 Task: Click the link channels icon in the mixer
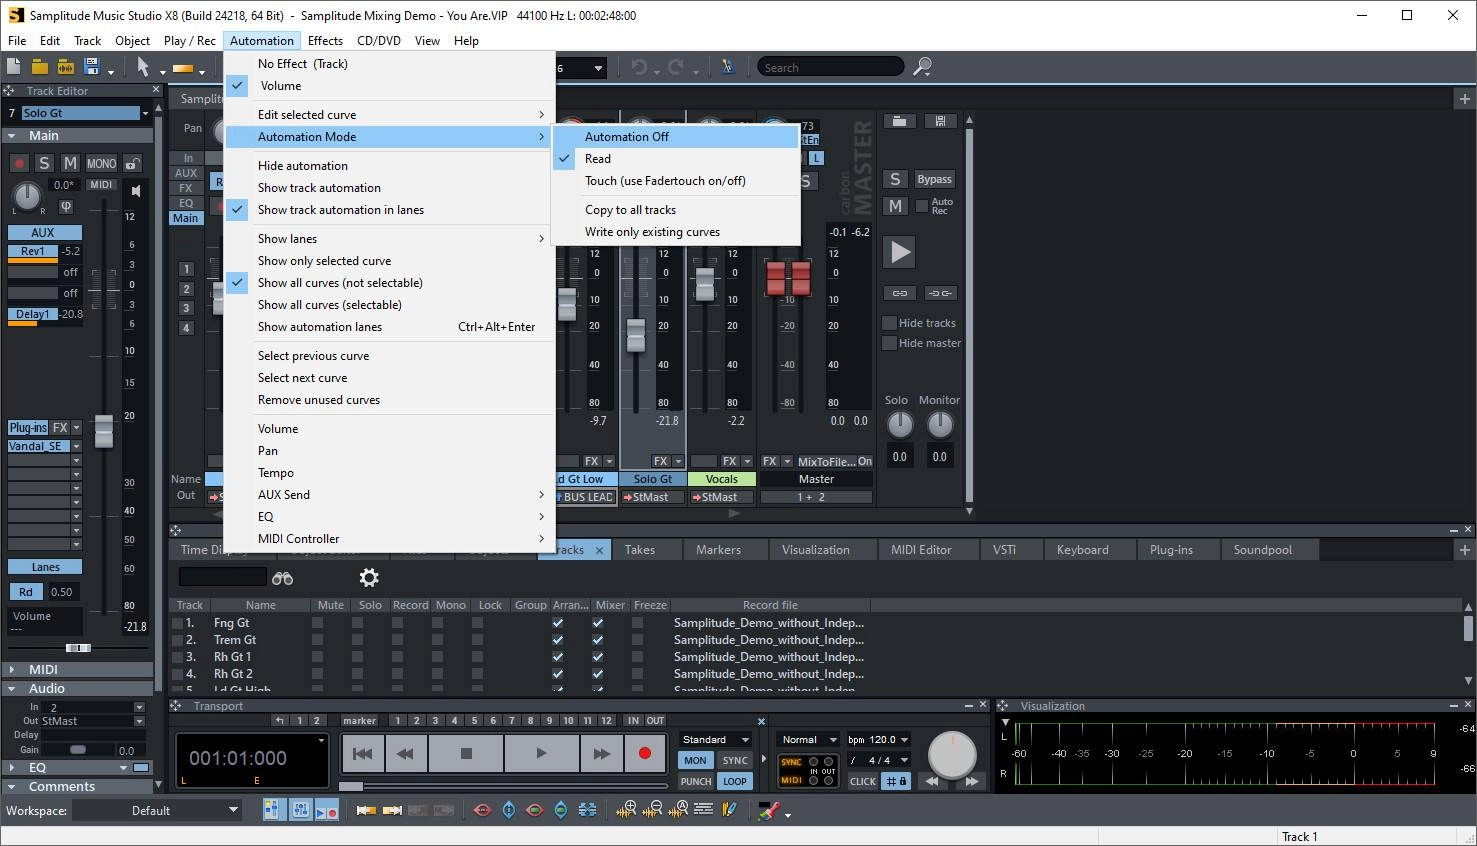pos(899,293)
